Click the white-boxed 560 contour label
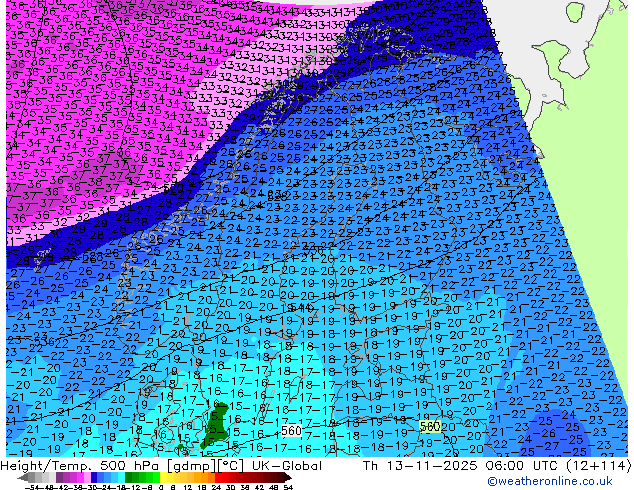 pos(291,431)
